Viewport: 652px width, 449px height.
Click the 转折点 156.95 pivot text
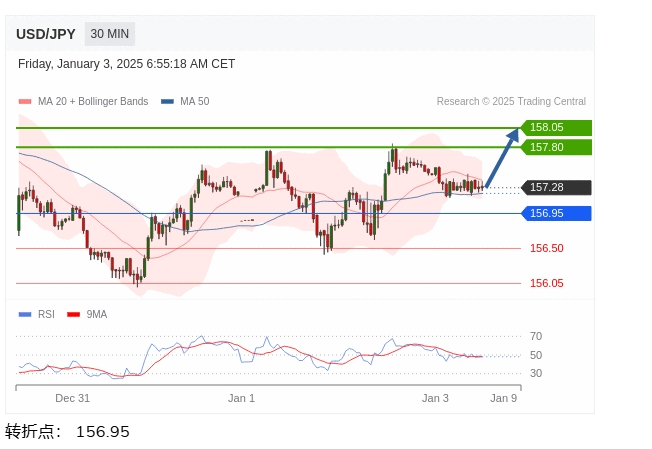coord(67,432)
